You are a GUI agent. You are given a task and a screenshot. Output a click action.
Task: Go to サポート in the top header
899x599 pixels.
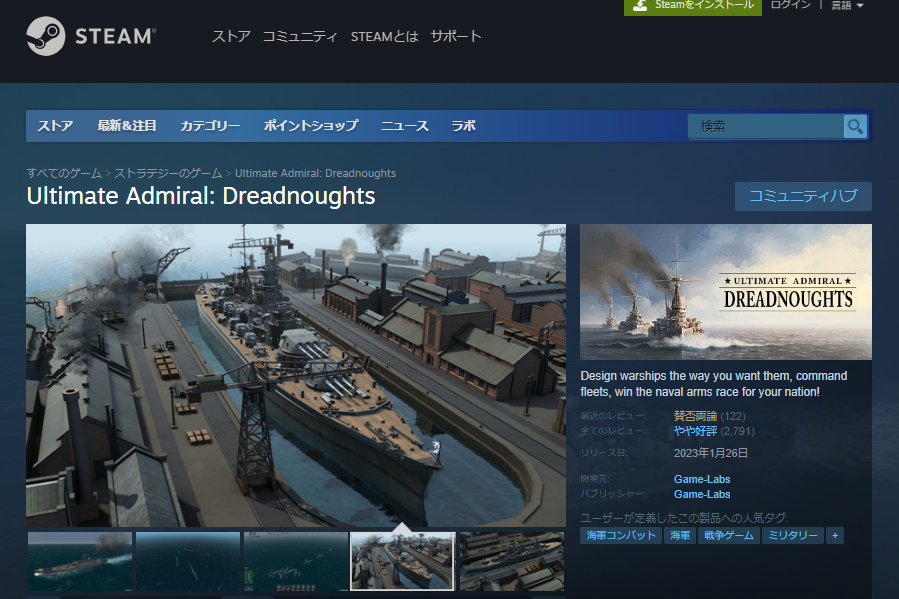tap(456, 37)
